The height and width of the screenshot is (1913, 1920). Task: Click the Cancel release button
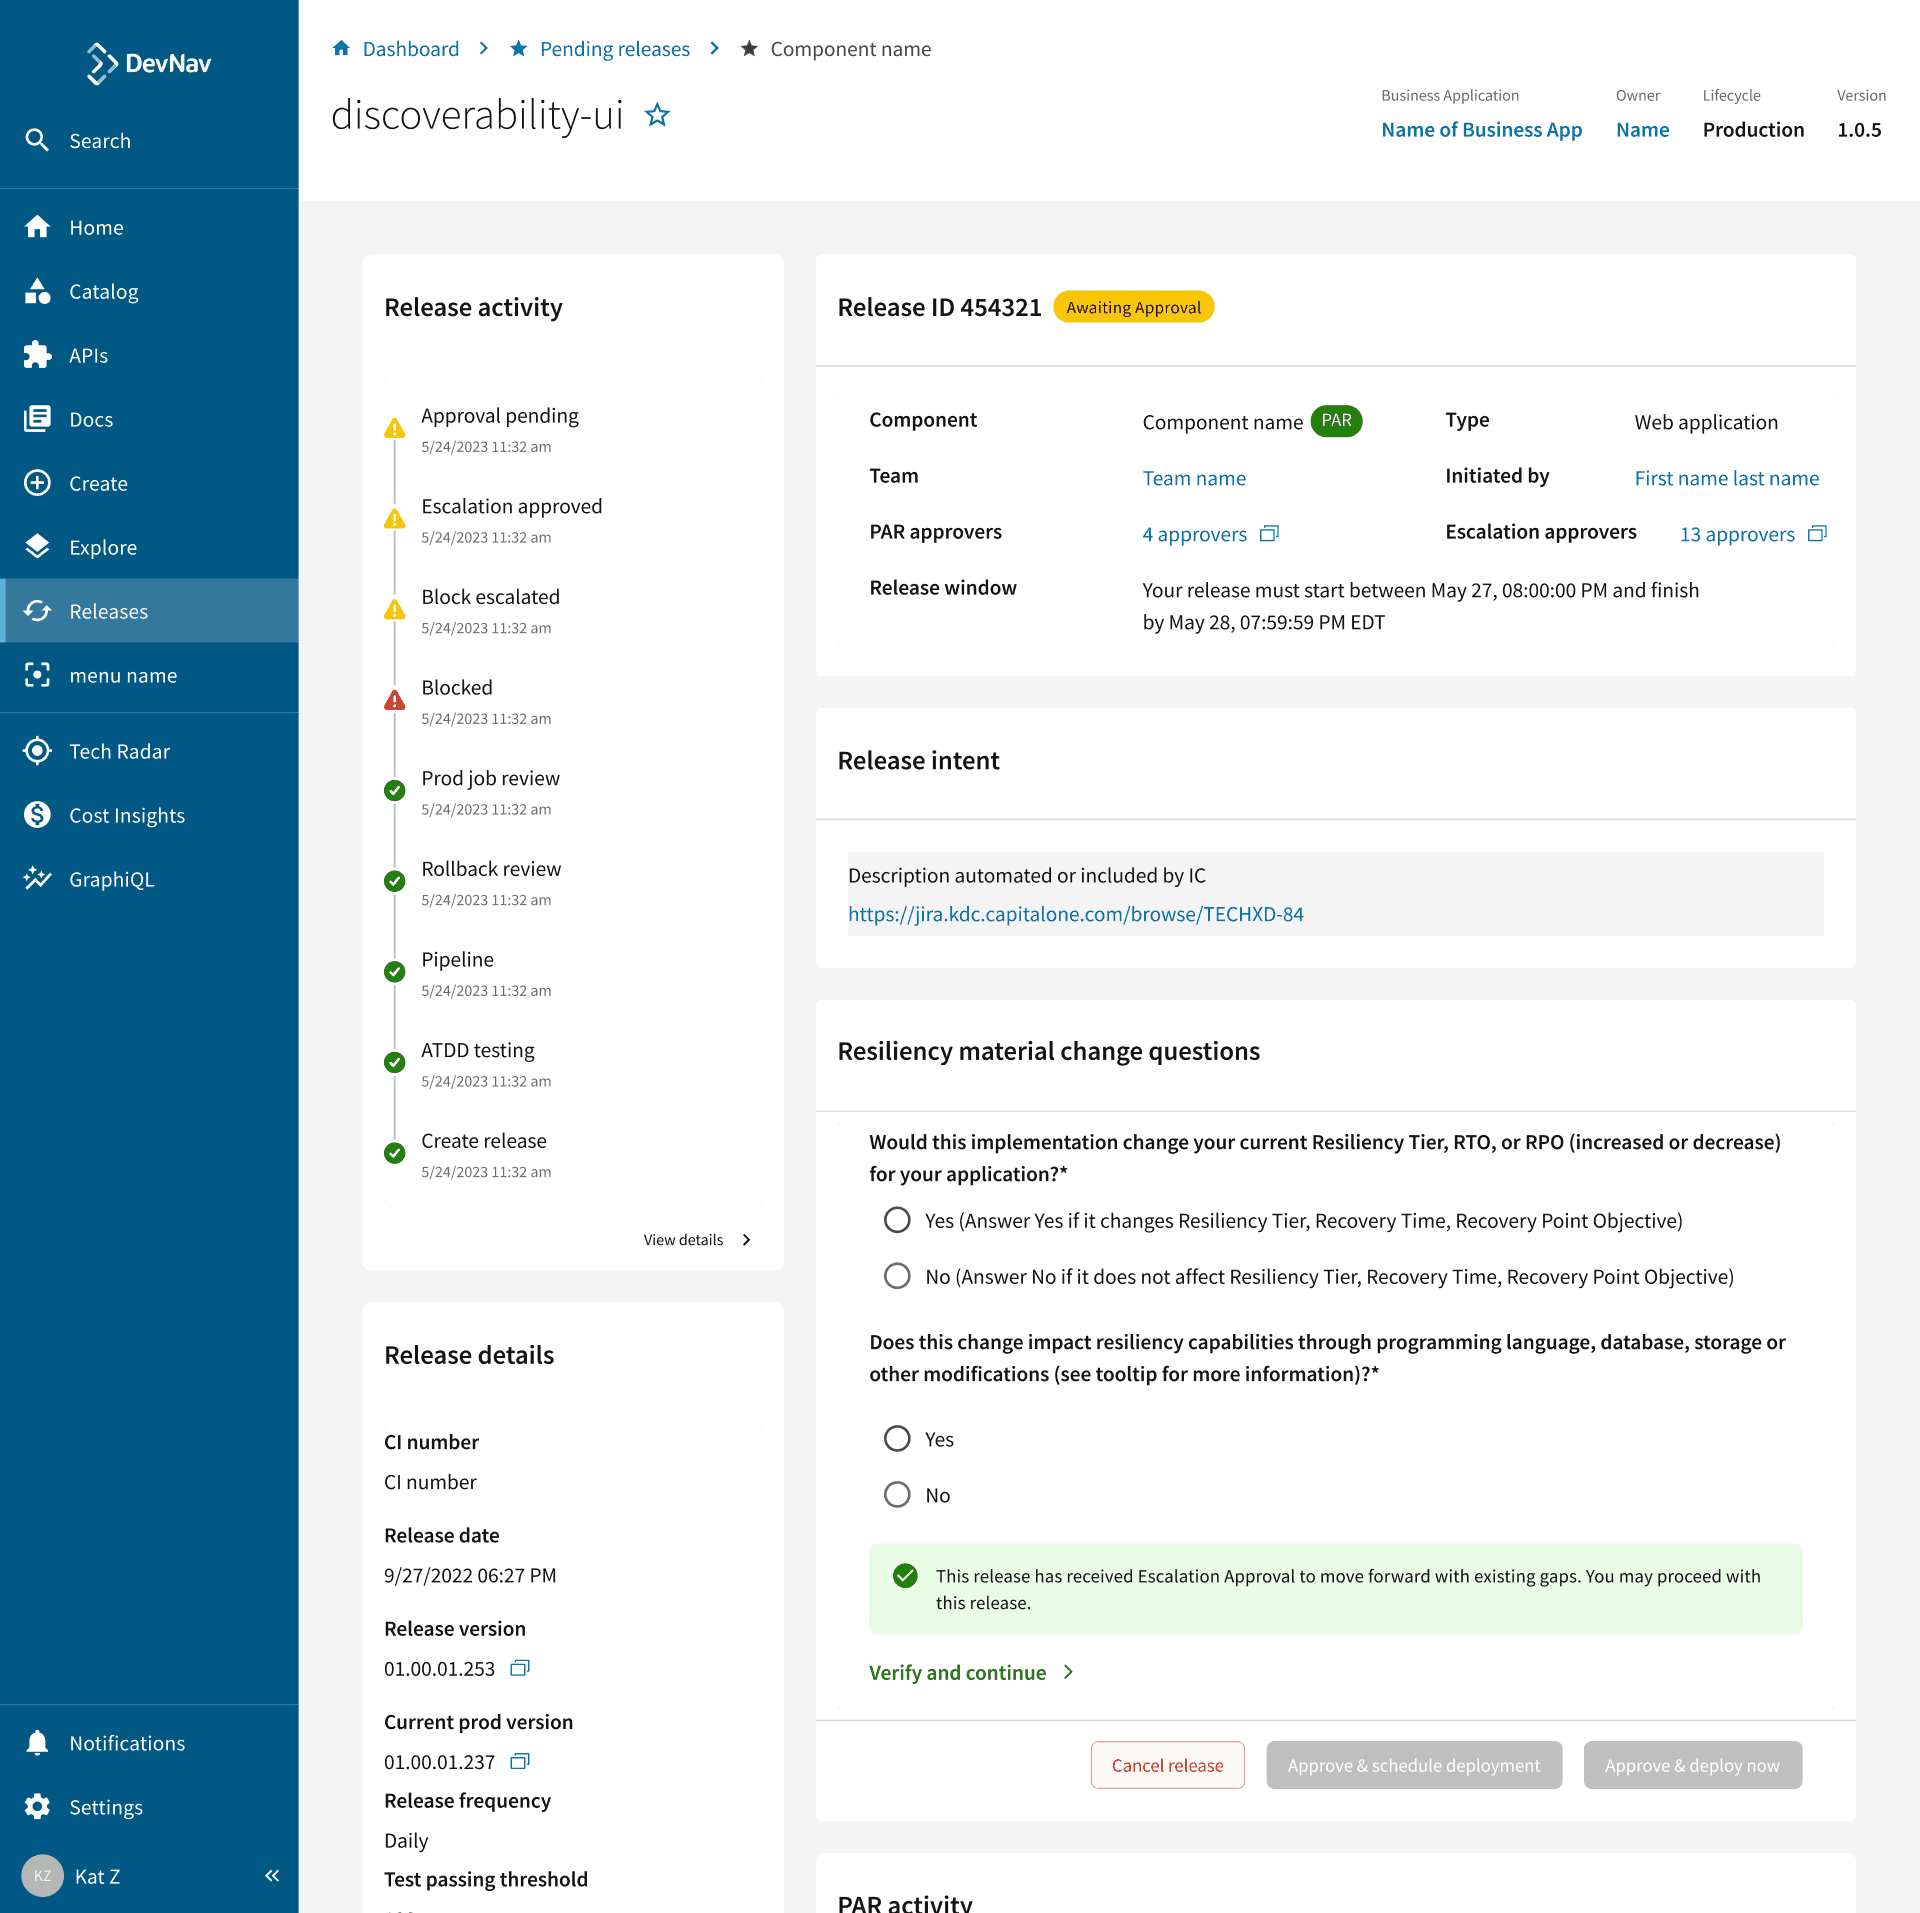1167,1765
